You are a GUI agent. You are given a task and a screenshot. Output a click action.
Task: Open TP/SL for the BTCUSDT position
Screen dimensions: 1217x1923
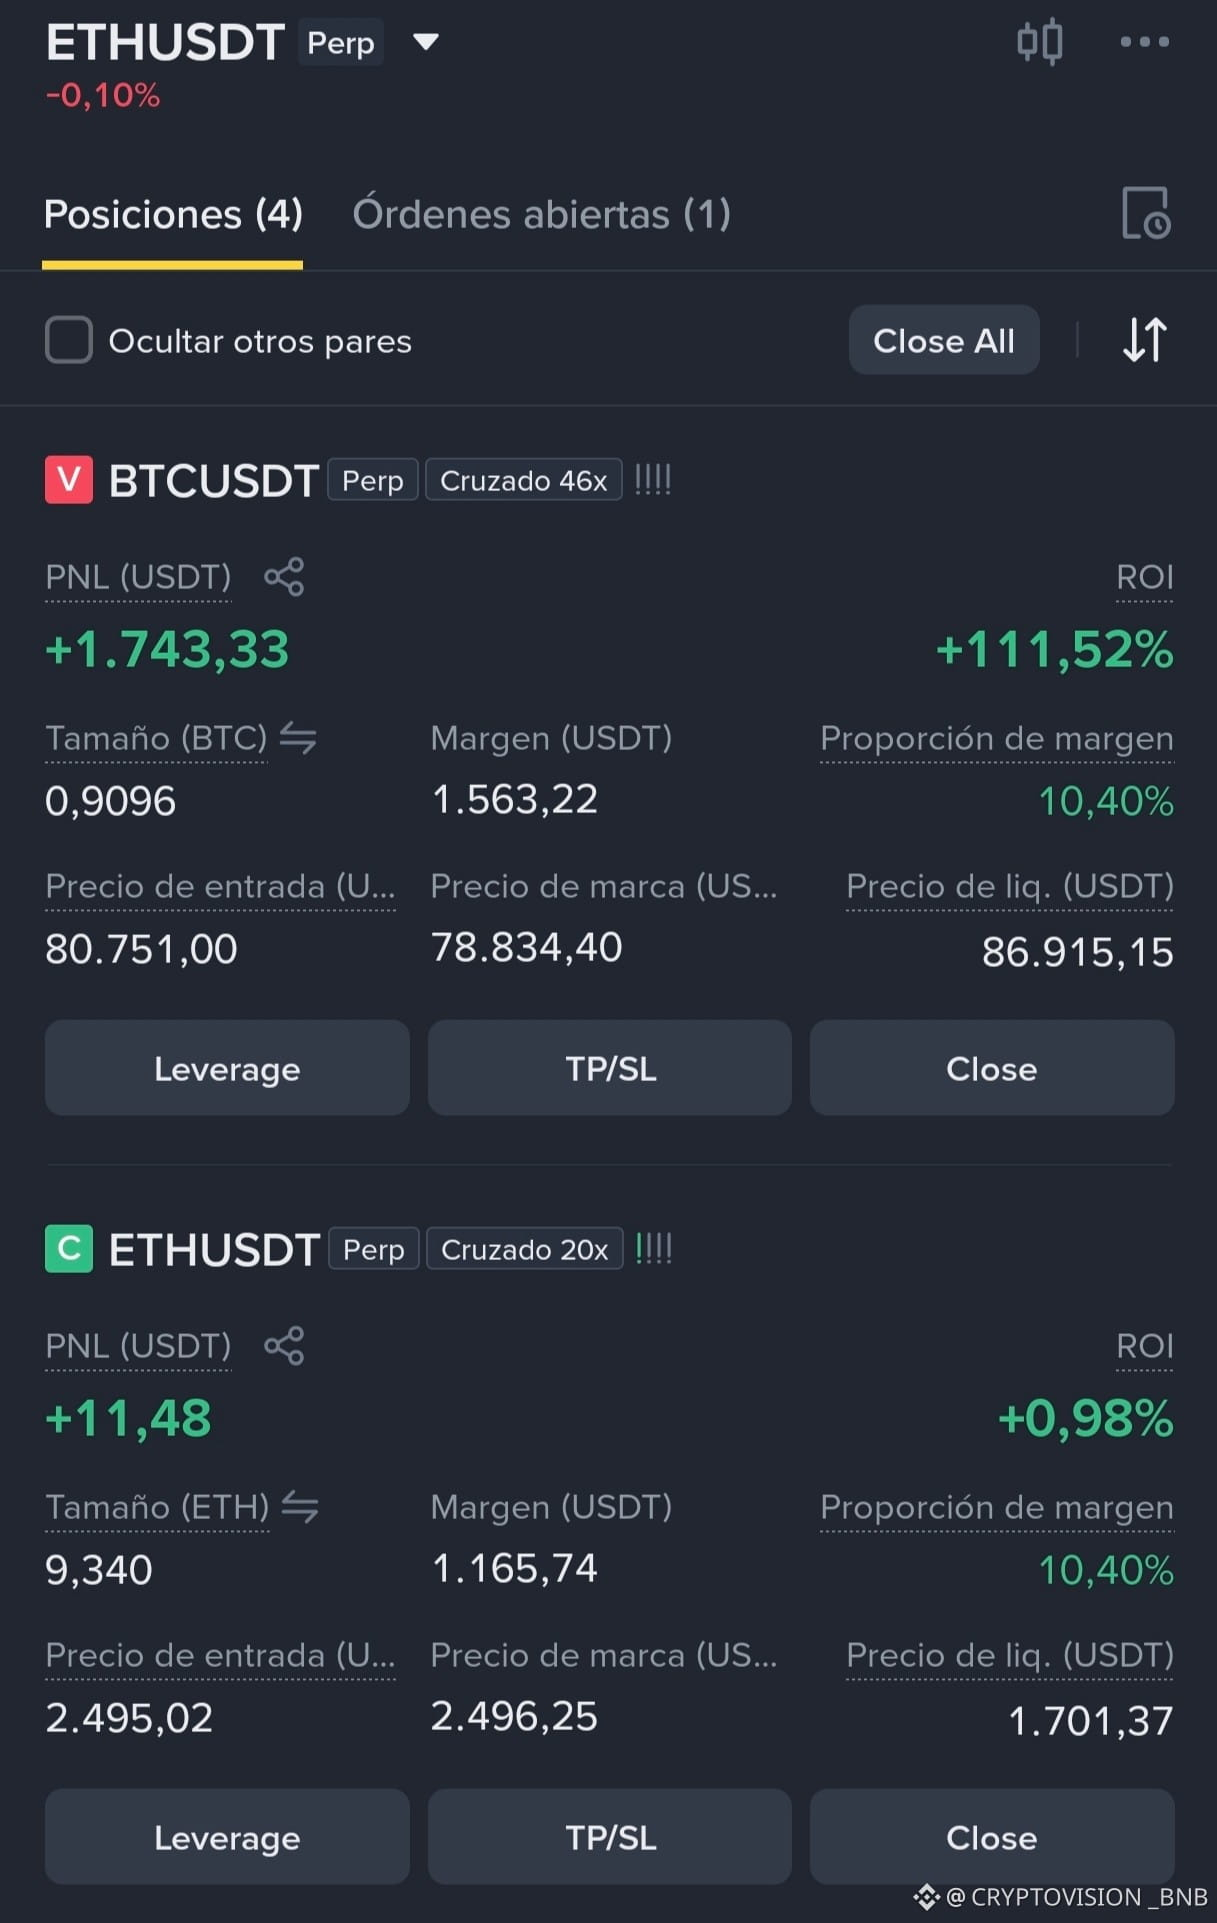pyautogui.click(x=610, y=1068)
